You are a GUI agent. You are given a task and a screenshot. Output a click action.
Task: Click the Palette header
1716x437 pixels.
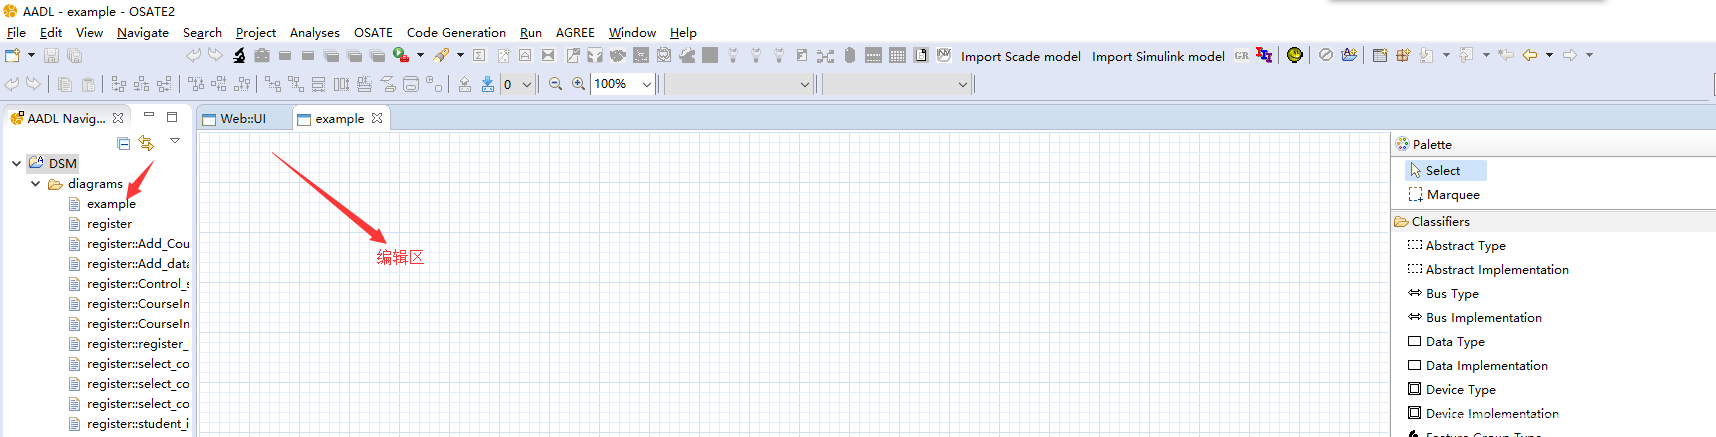(1553, 144)
